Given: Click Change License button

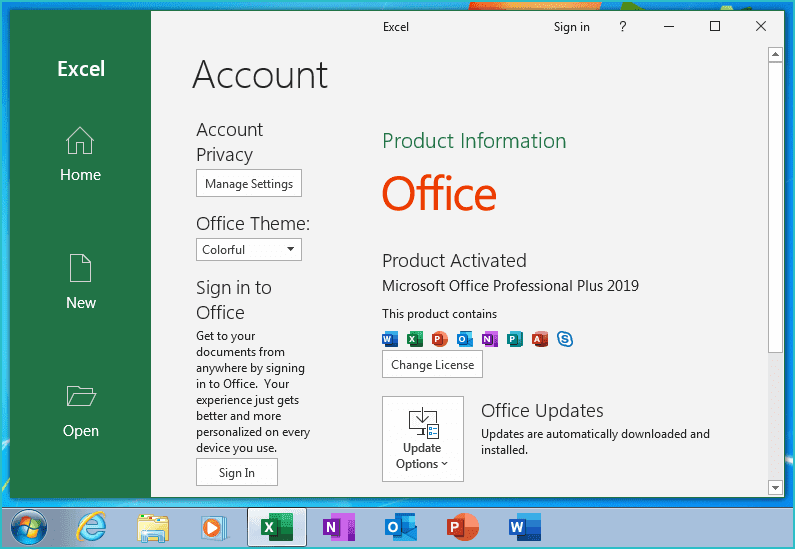Looking at the screenshot, I should (432, 364).
